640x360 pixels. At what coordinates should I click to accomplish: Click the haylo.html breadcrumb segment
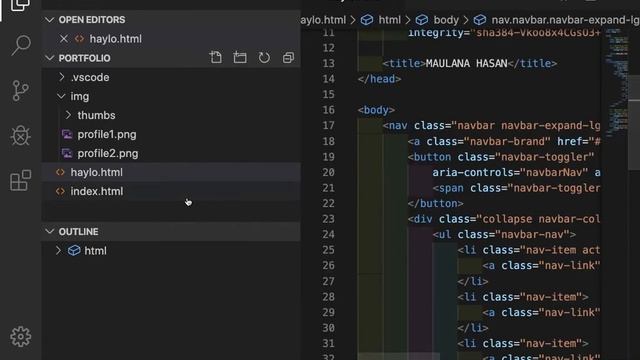pos(323,20)
